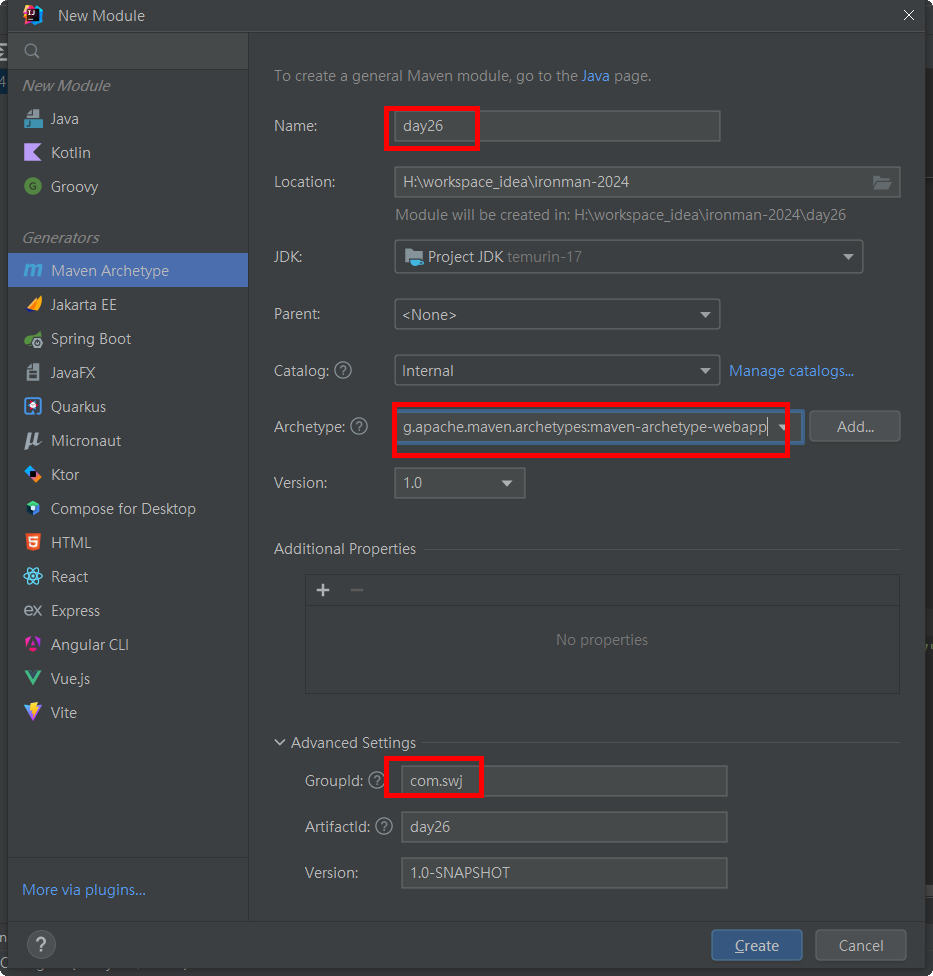
Task: Select Compose for Desktop label
Action: coord(123,509)
